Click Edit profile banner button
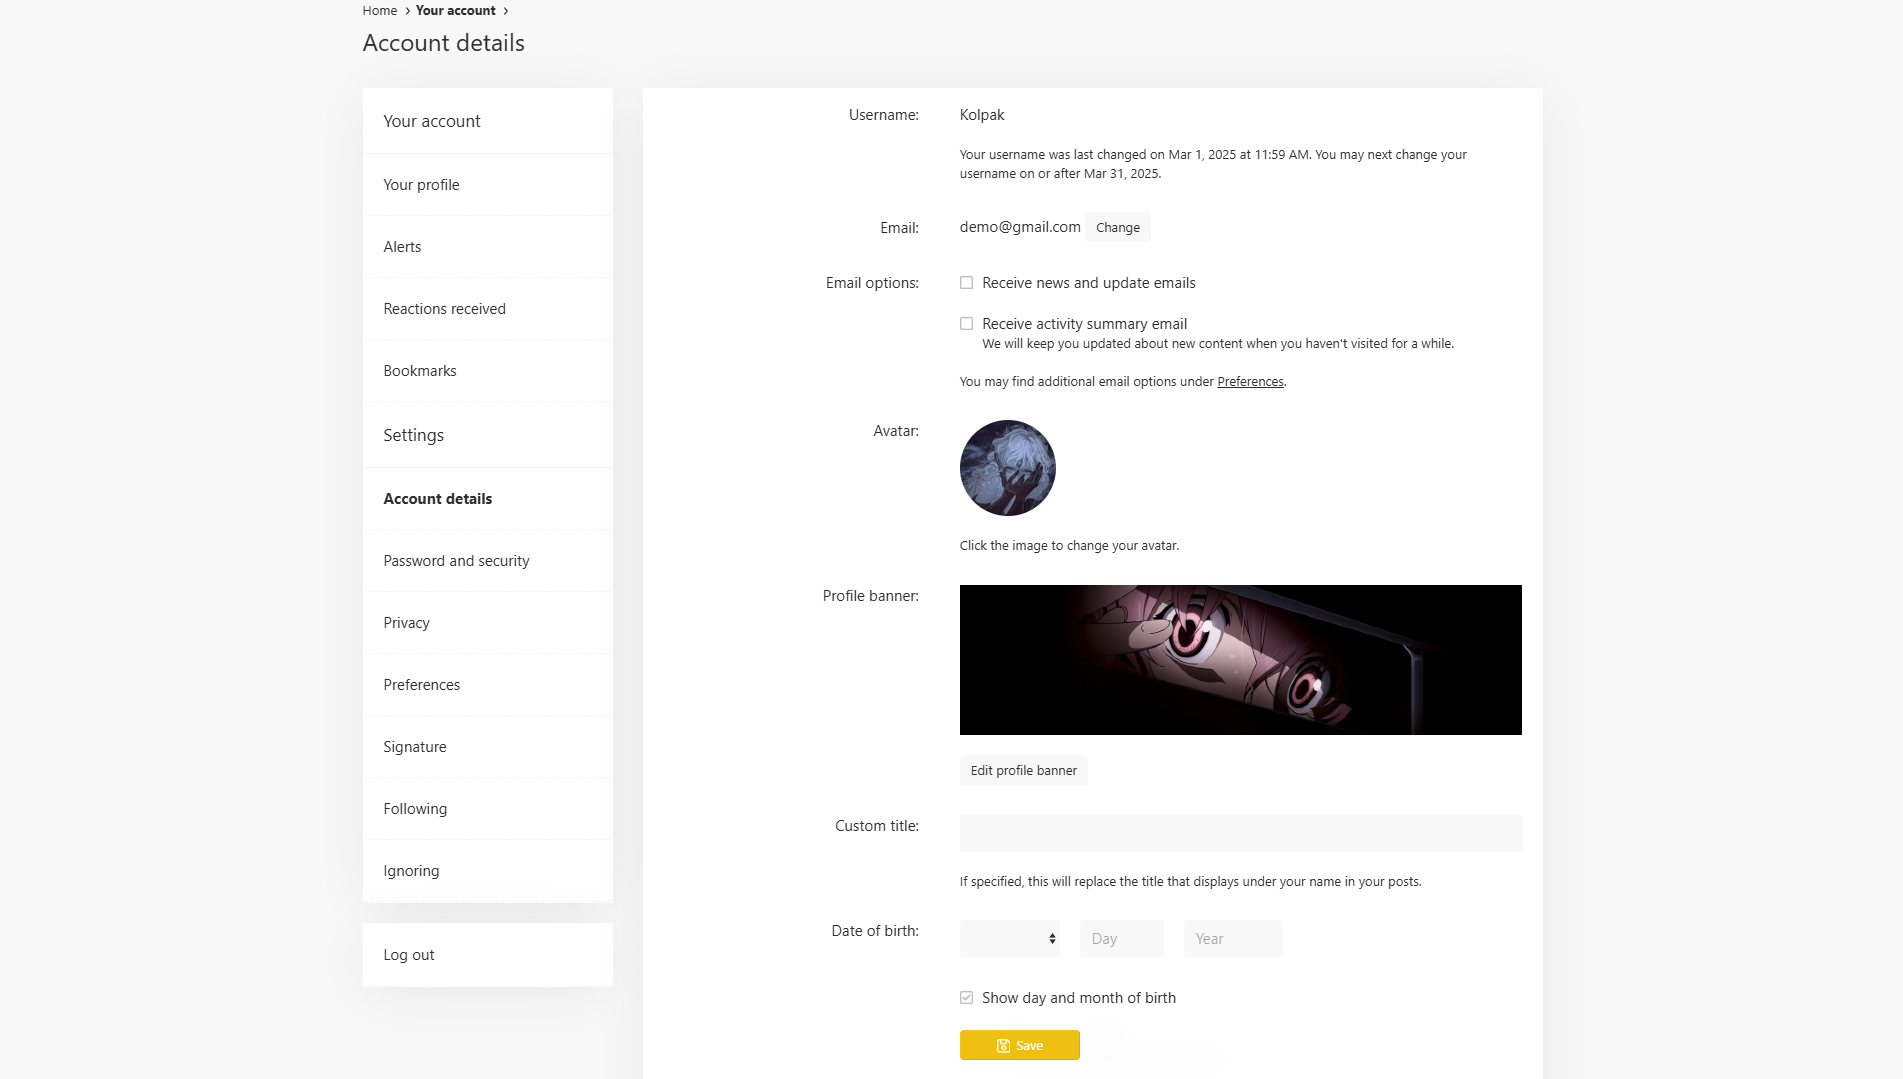The height and width of the screenshot is (1079, 1903). point(1023,771)
